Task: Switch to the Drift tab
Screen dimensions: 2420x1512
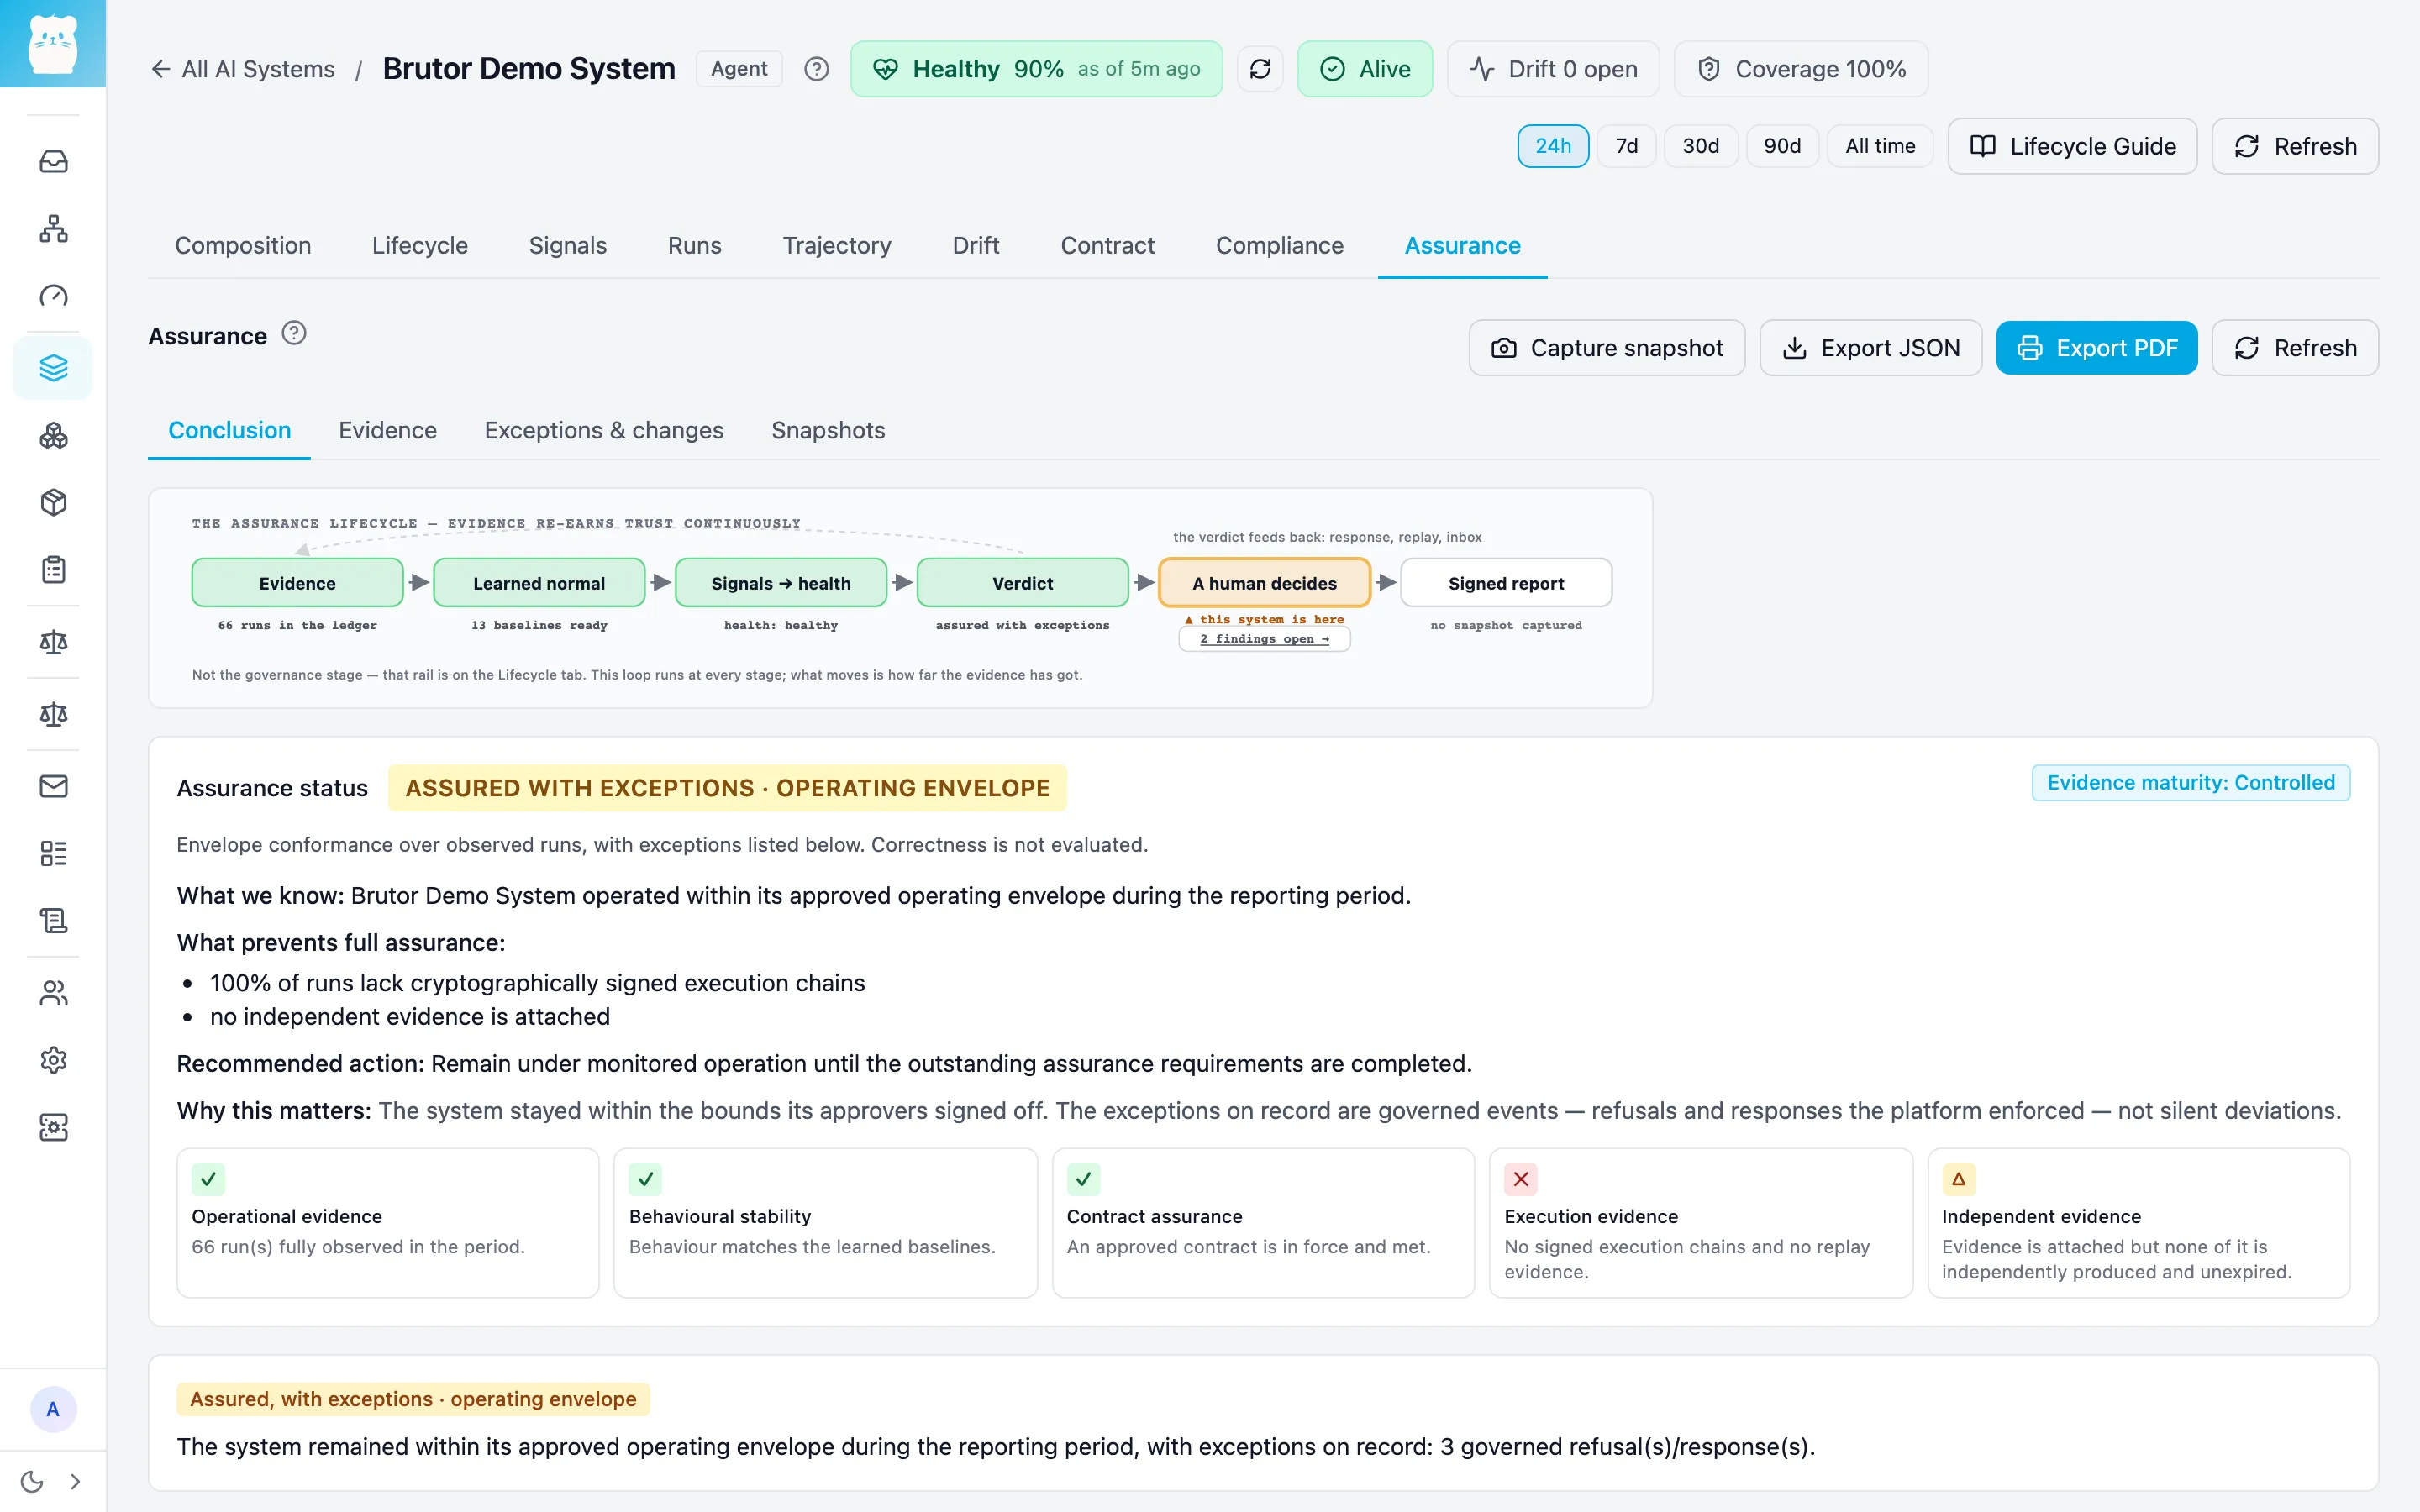Action: click(x=975, y=245)
